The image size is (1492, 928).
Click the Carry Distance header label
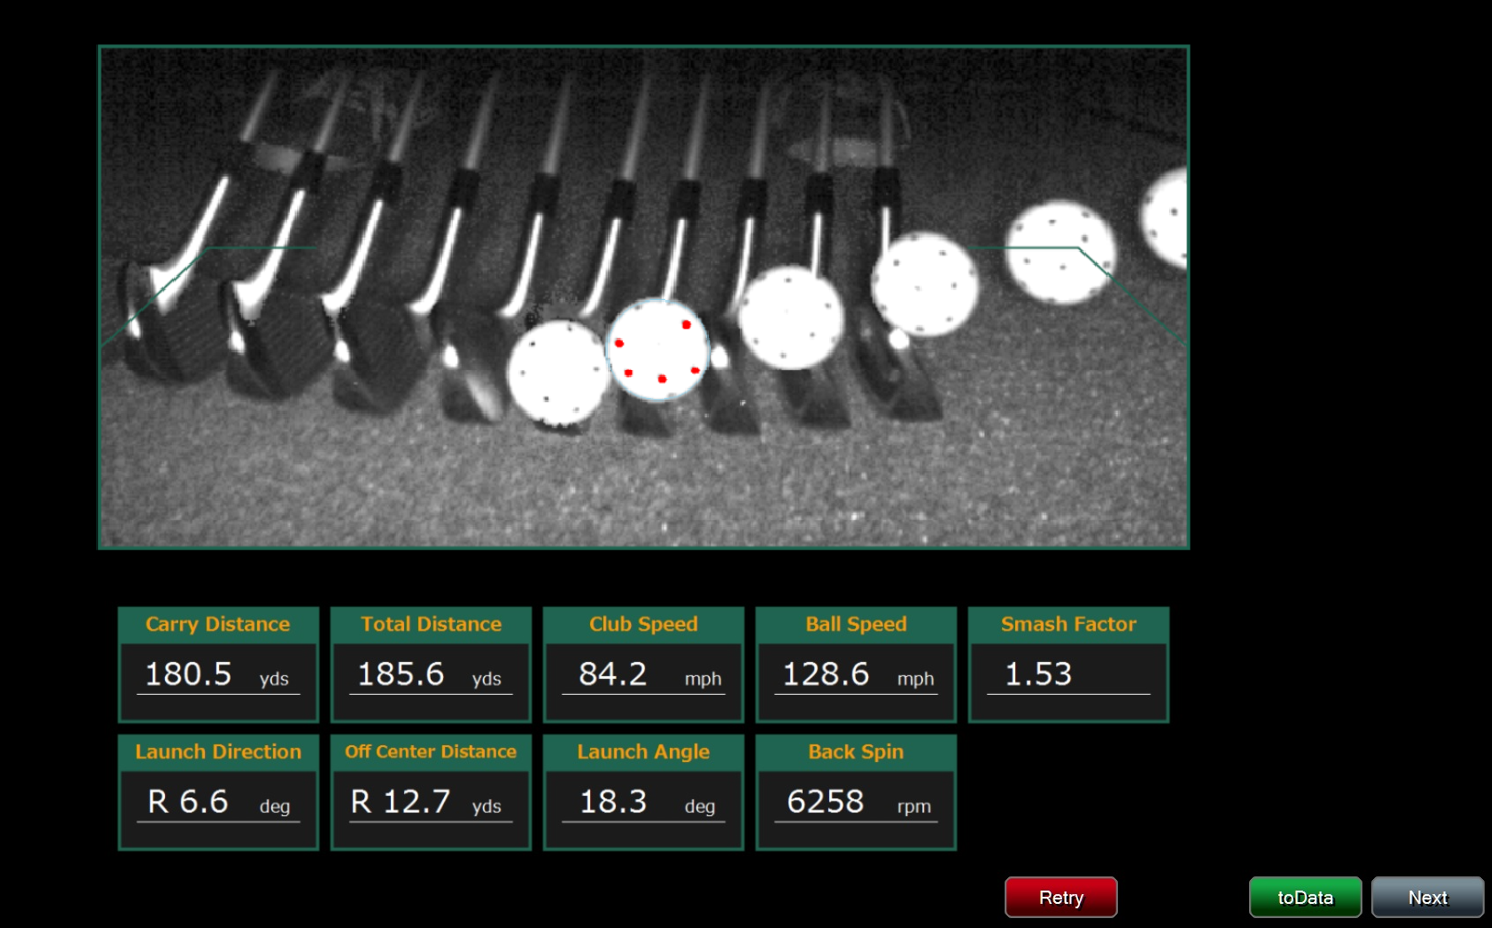tap(217, 623)
